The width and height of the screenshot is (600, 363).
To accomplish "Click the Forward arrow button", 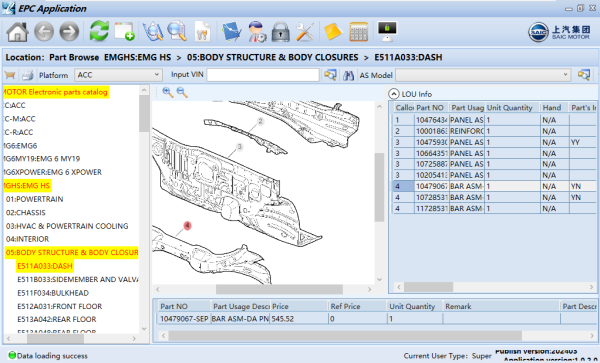I will 69,32.
